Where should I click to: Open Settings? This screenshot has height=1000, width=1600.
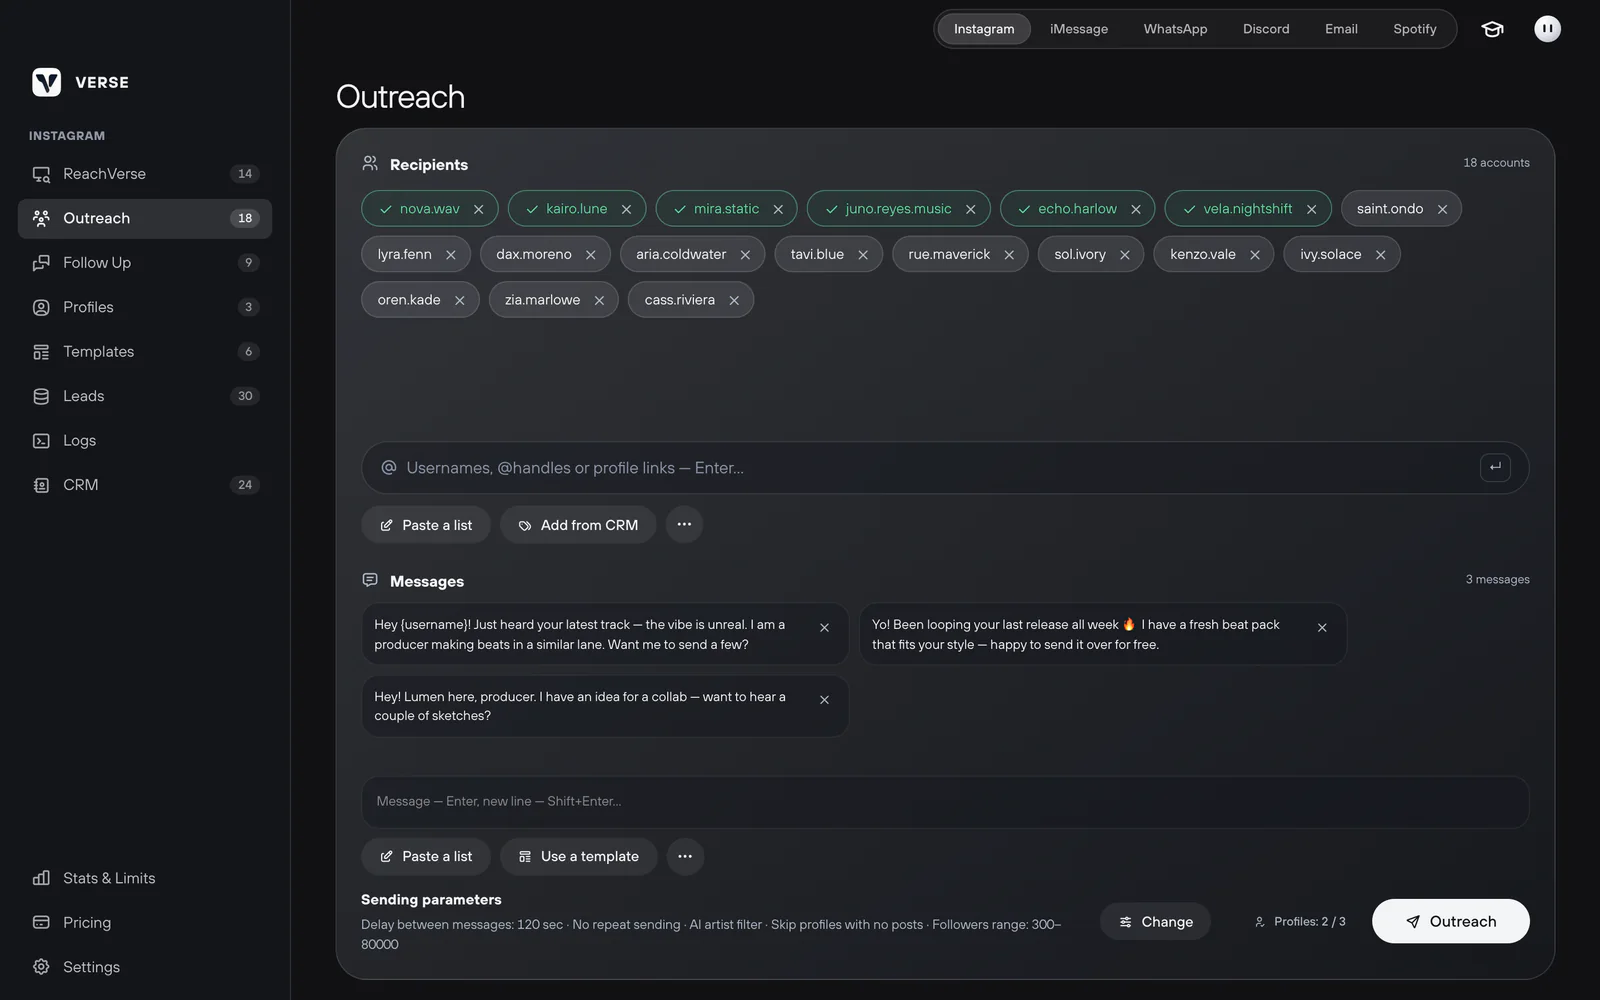(145, 967)
